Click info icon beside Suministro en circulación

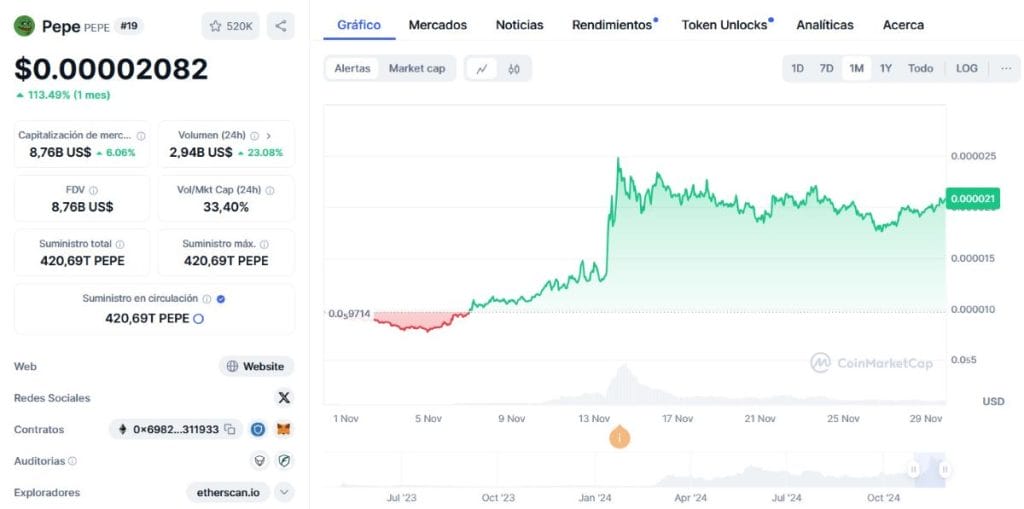pos(206,299)
